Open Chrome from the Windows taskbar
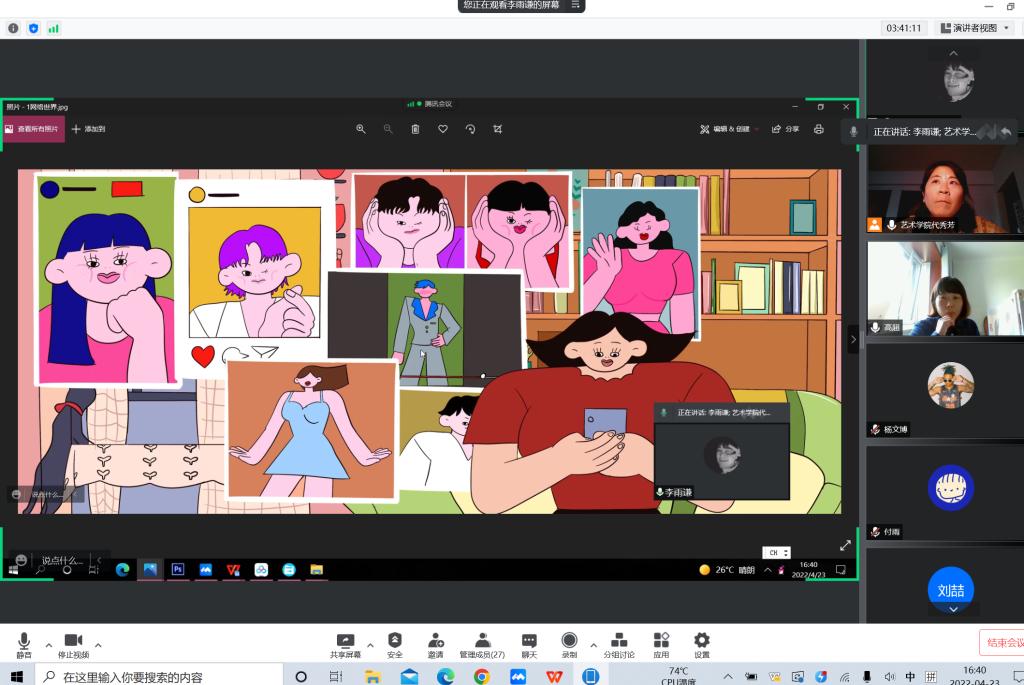Screen dimensions: 1024x685 [482, 677]
